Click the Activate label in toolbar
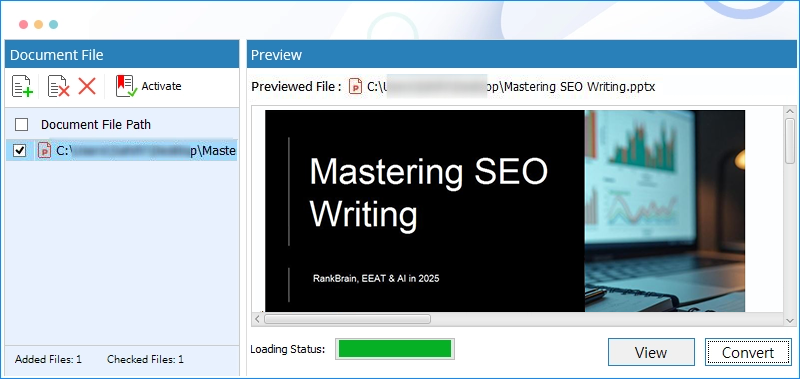Image resolution: width=800 pixels, height=379 pixels. pyautogui.click(x=161, y=86)
